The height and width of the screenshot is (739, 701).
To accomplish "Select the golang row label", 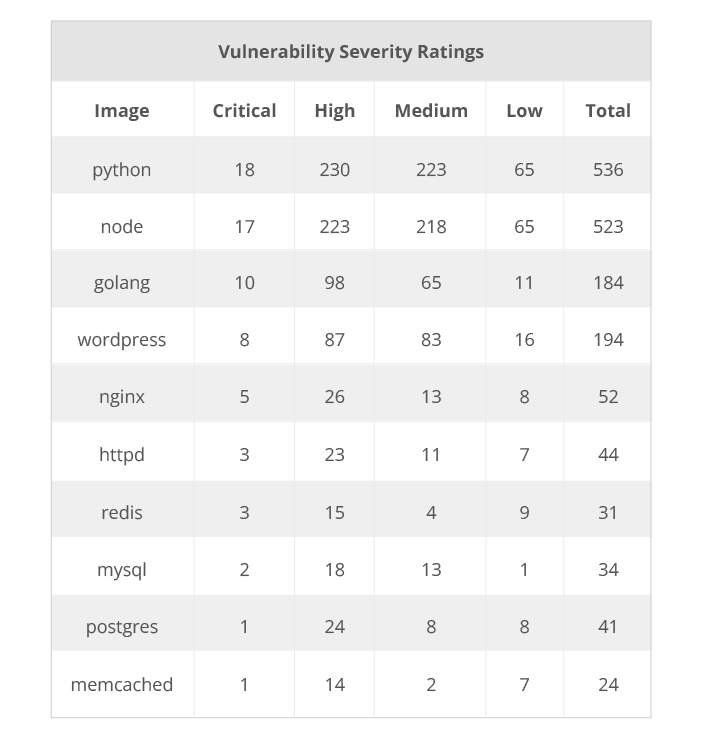I will click(x=122, y=283).
